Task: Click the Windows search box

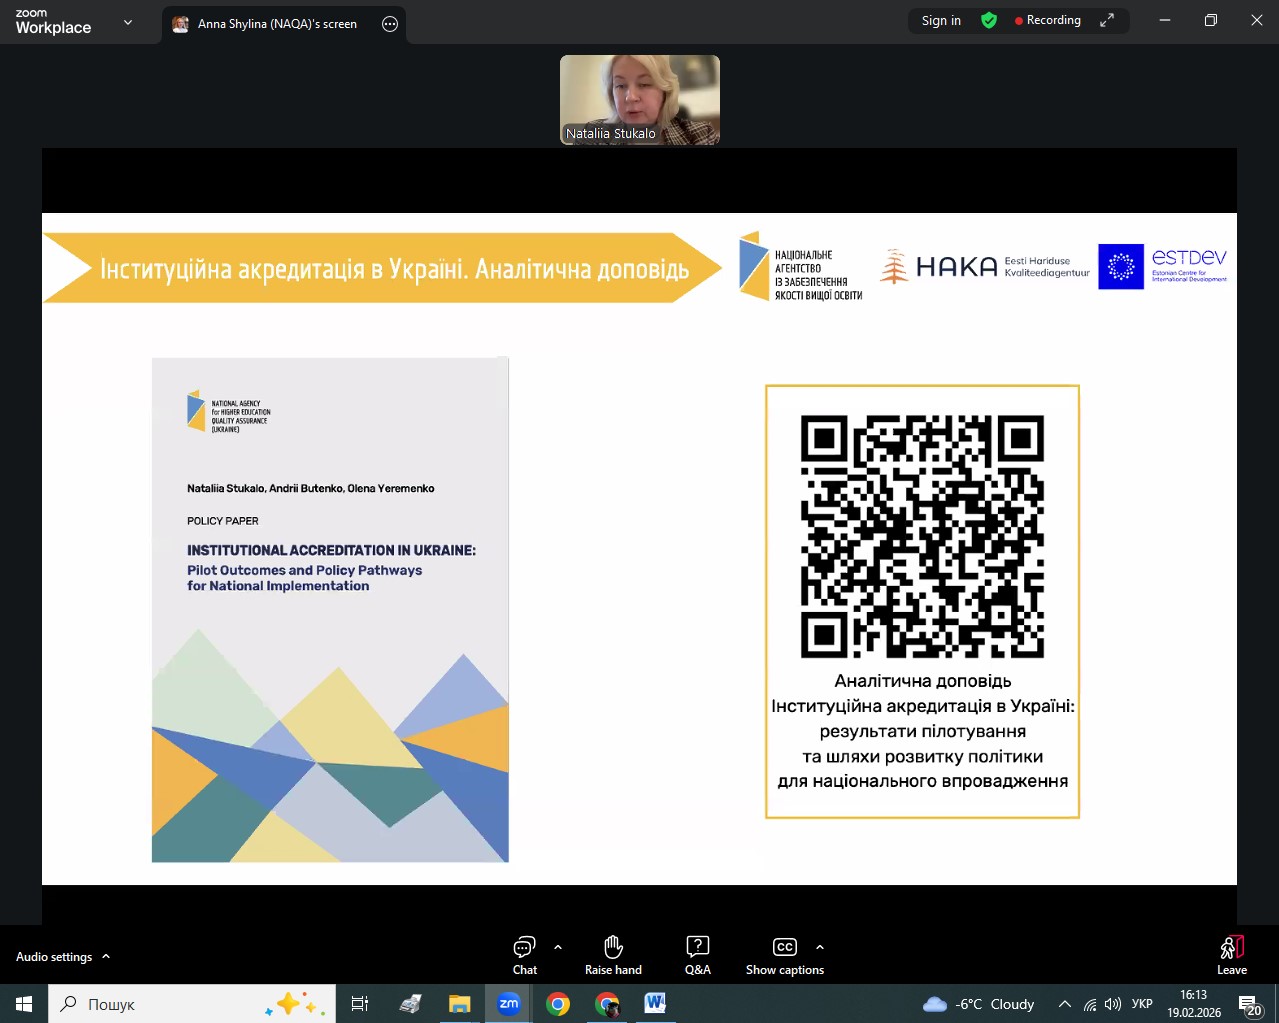Action: 190,1004
